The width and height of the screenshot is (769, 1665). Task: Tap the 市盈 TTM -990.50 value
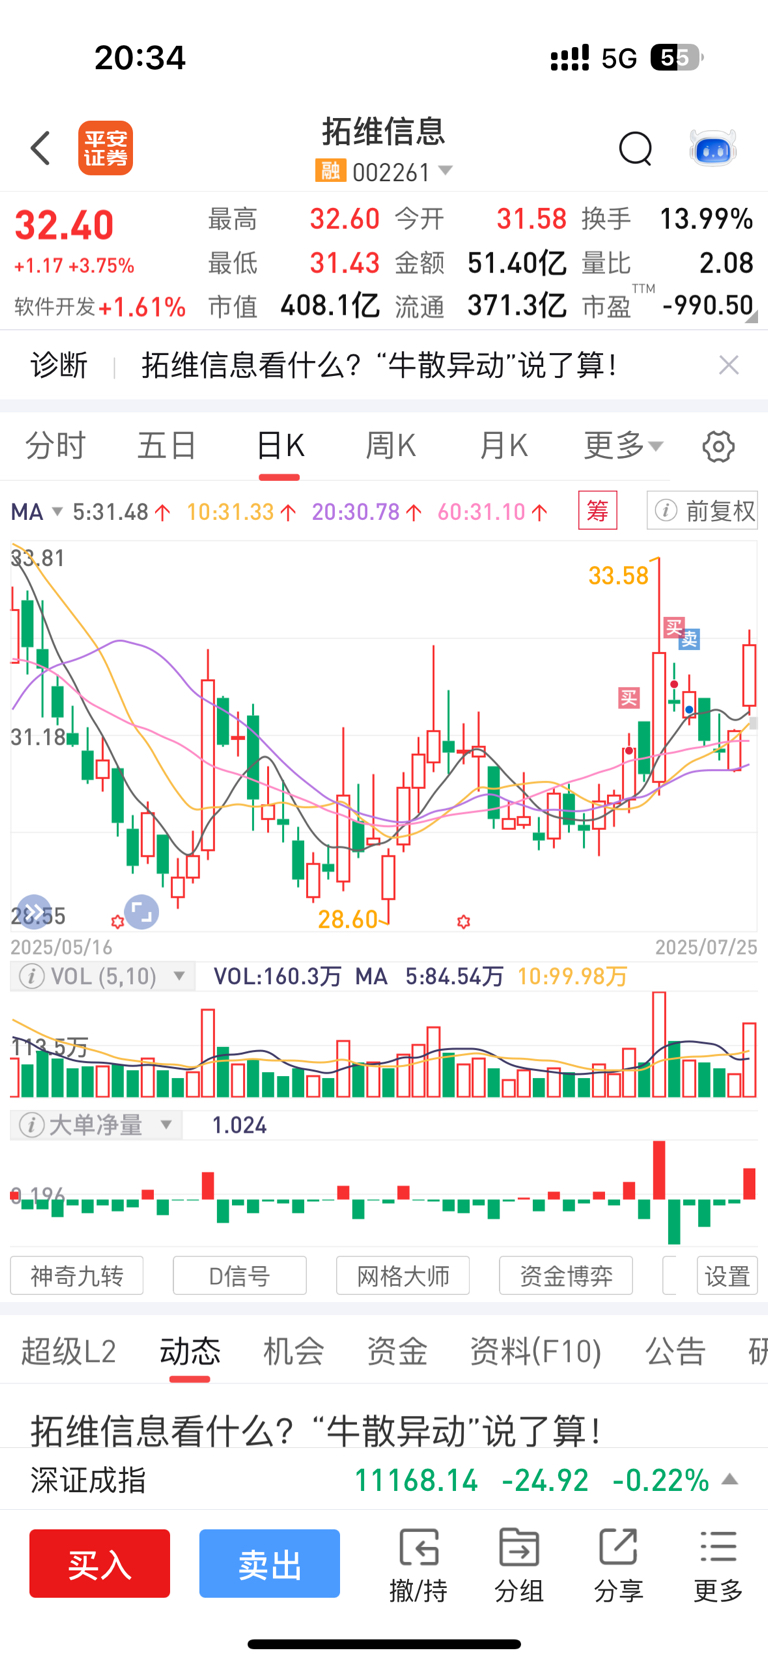[x=708, y=305]
